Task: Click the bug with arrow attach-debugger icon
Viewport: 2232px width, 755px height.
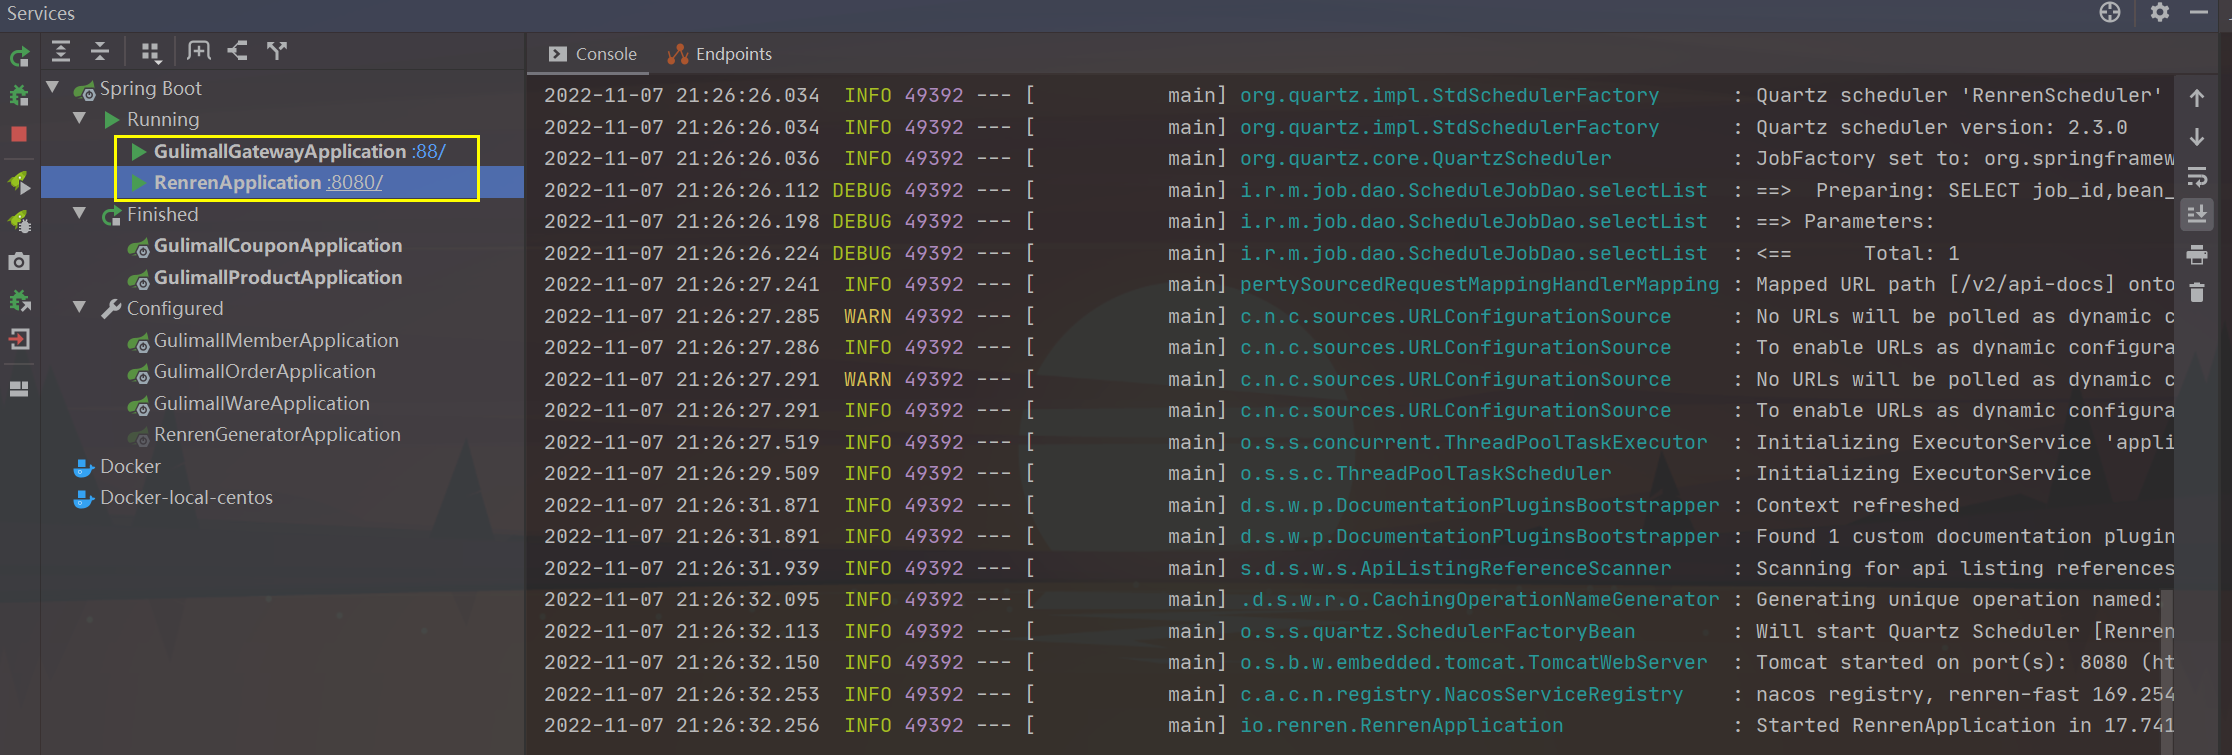Action: tap(19, 300)
